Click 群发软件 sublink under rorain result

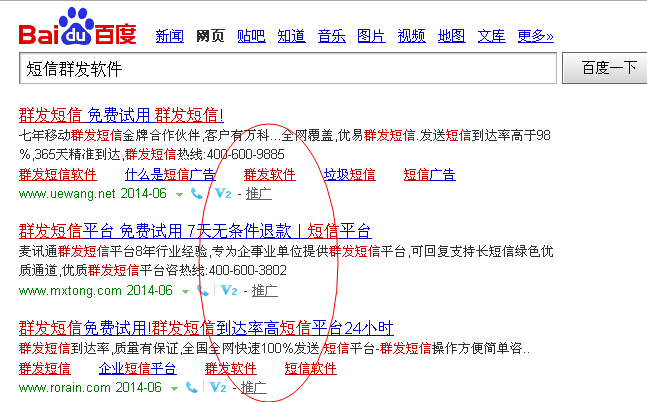pyautogui.click(x=231, y=368)
